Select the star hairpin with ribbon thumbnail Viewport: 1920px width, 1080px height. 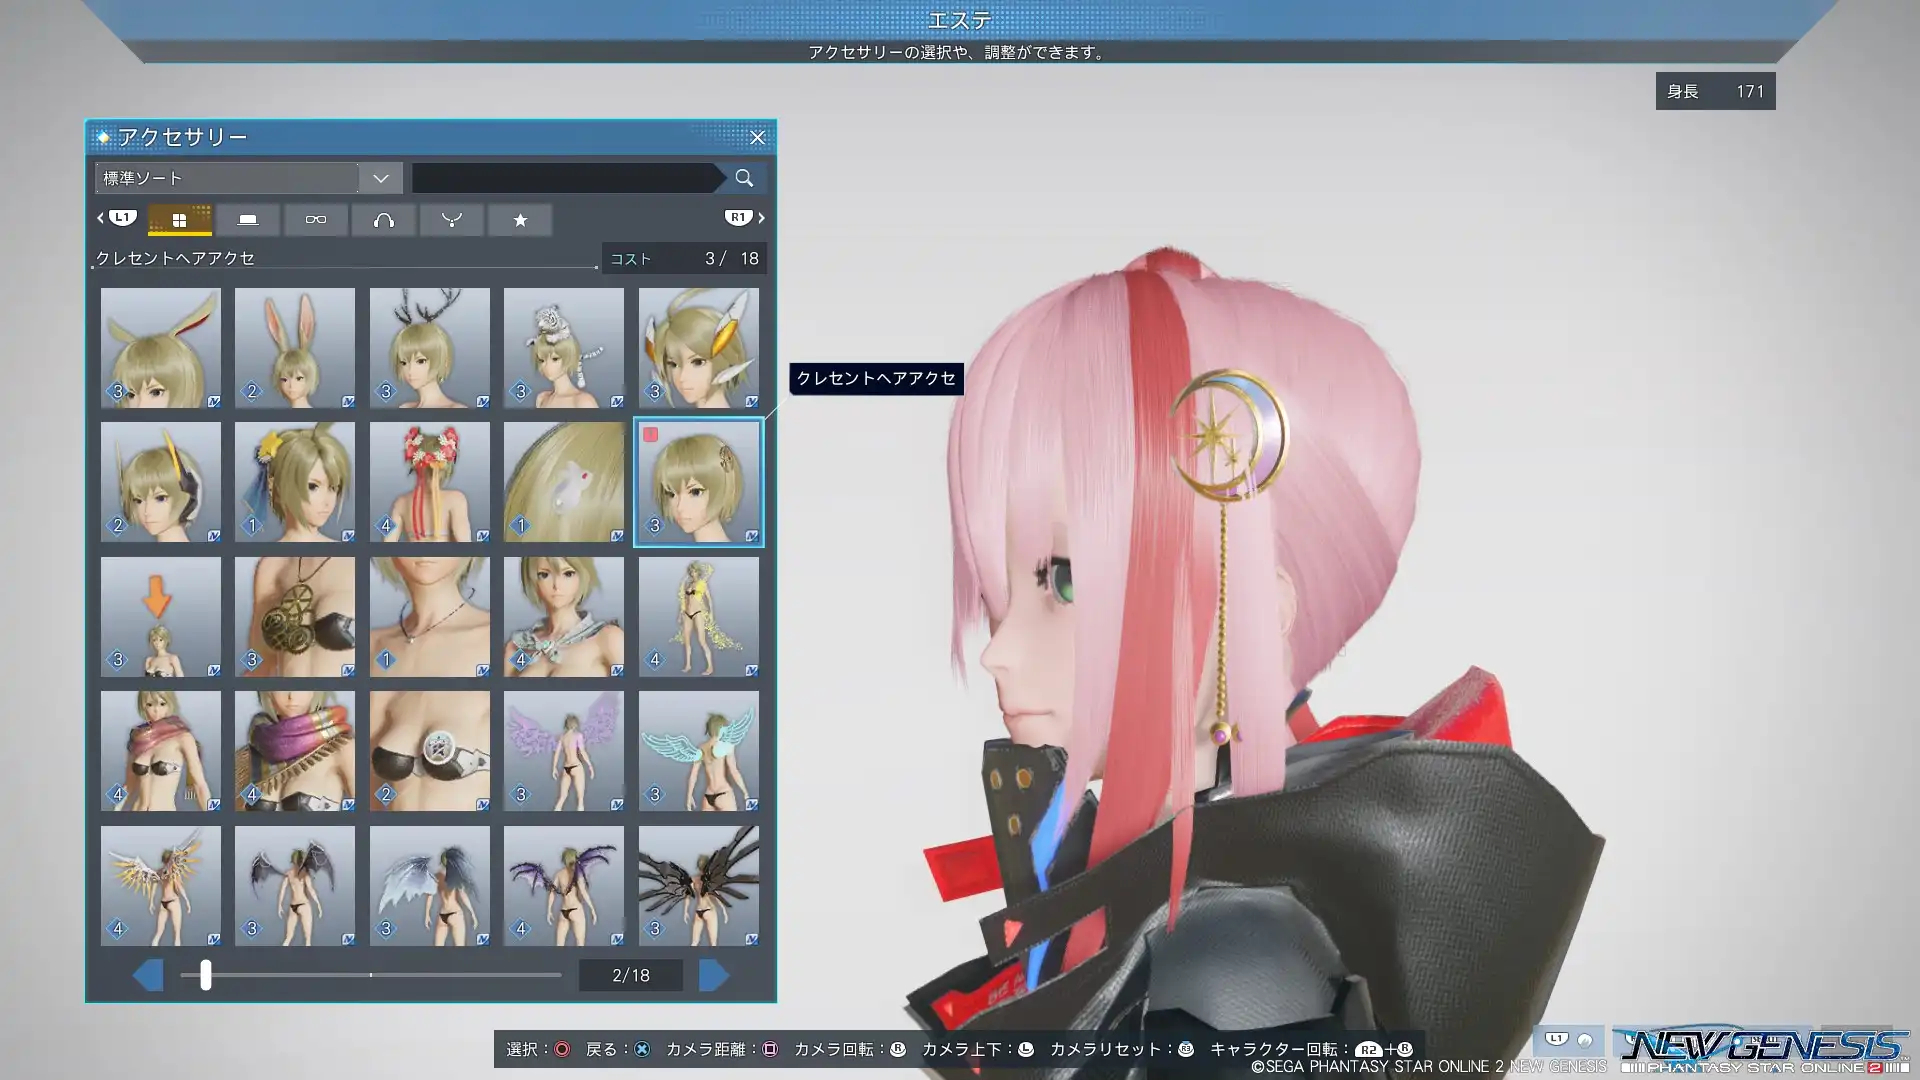295,482
